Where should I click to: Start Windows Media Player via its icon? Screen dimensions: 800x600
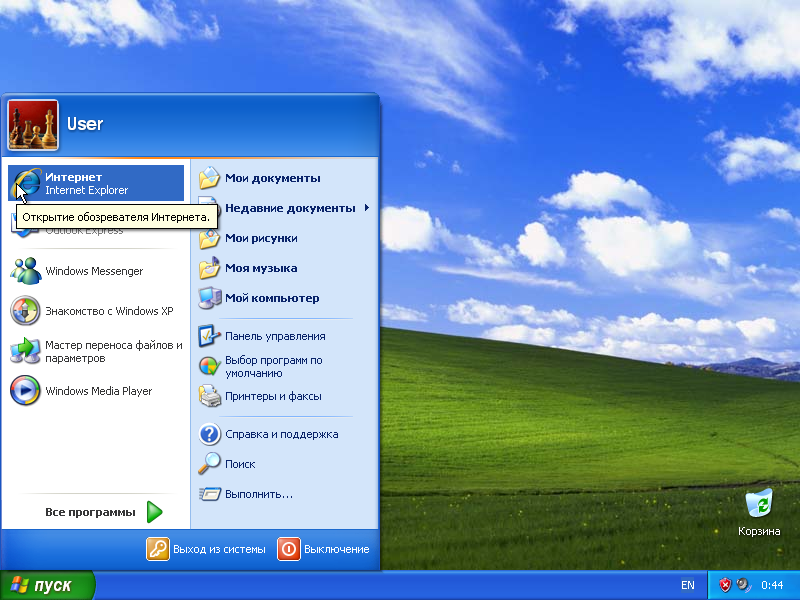pos(26,391)
